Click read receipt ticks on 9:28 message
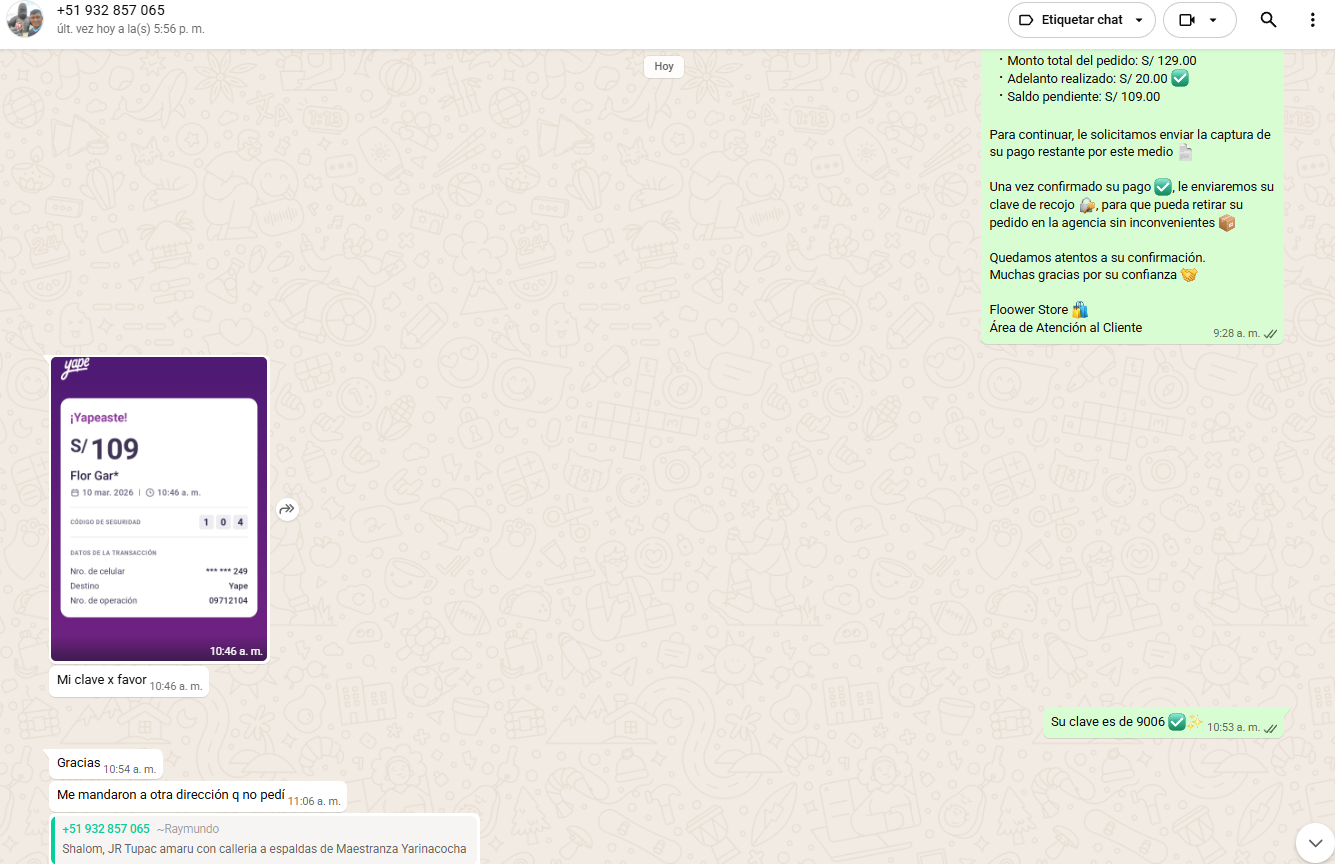 click(1270, 333)
